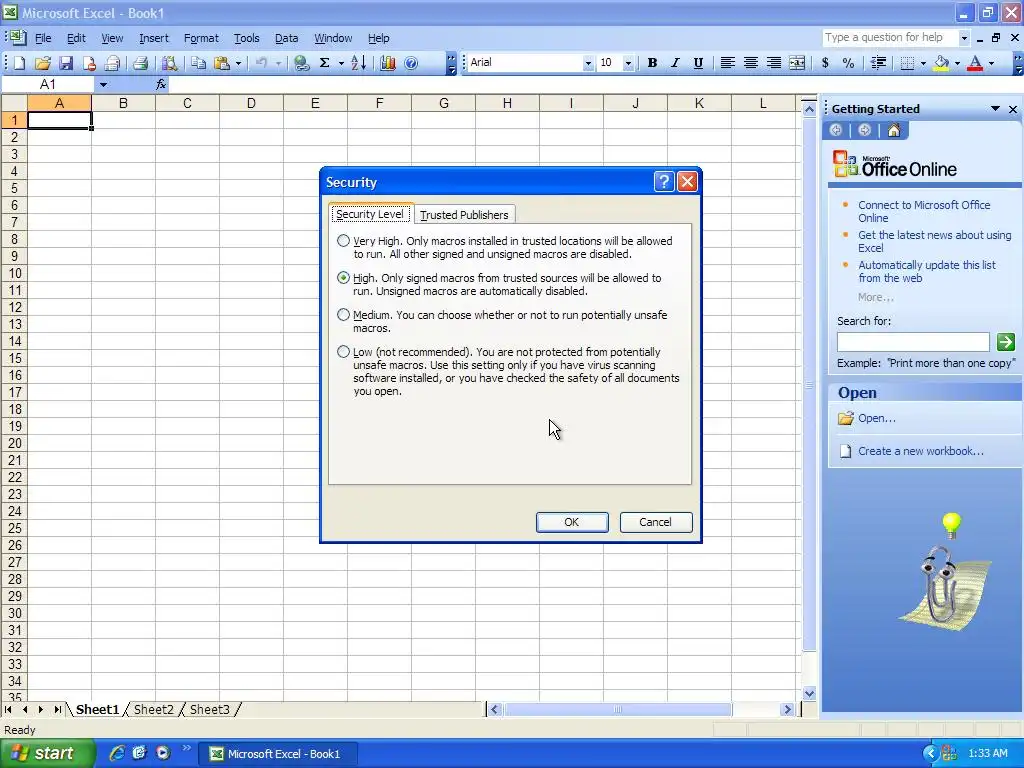Click the Insert Function fx icon
Image resolution: width=1024 pixels, height=768 pixels.
[161, 84]
